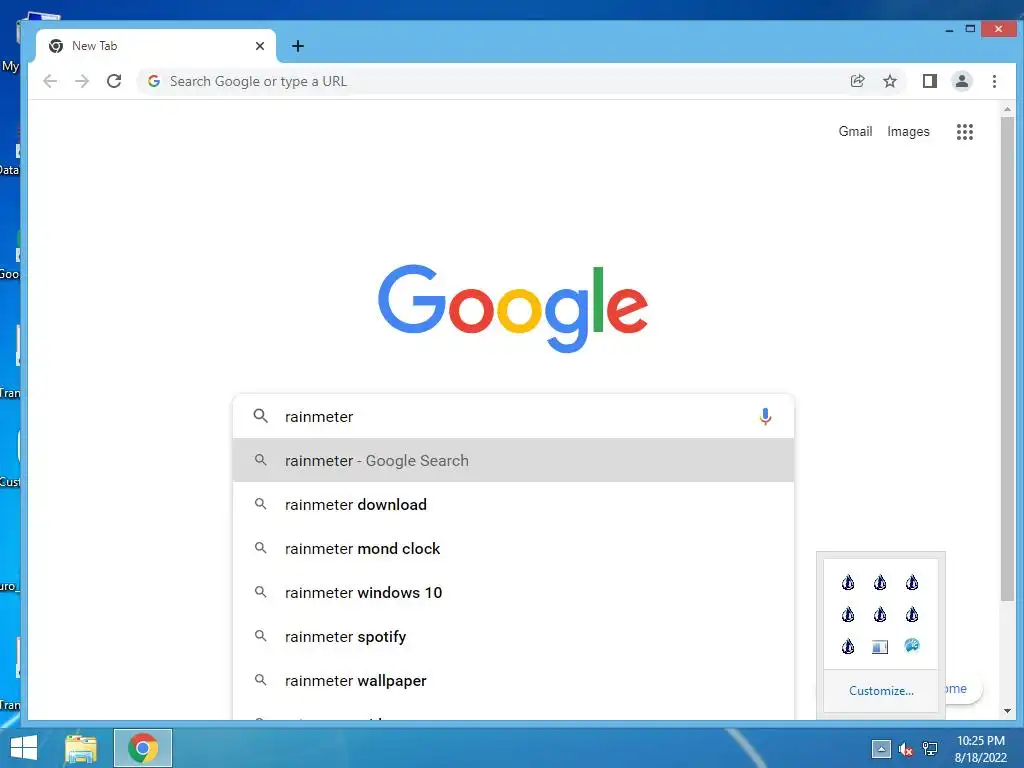Screen dimensions: 1024x768
Task: Open the network tray icon
Action: (930, 749)
